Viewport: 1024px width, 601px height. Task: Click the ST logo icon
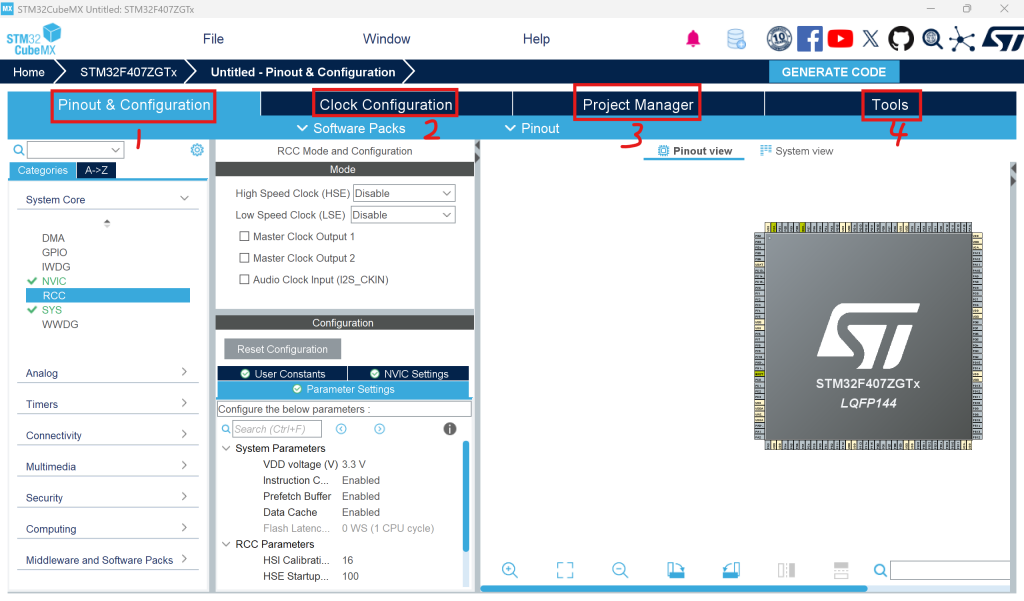(x=1002, y=39)
